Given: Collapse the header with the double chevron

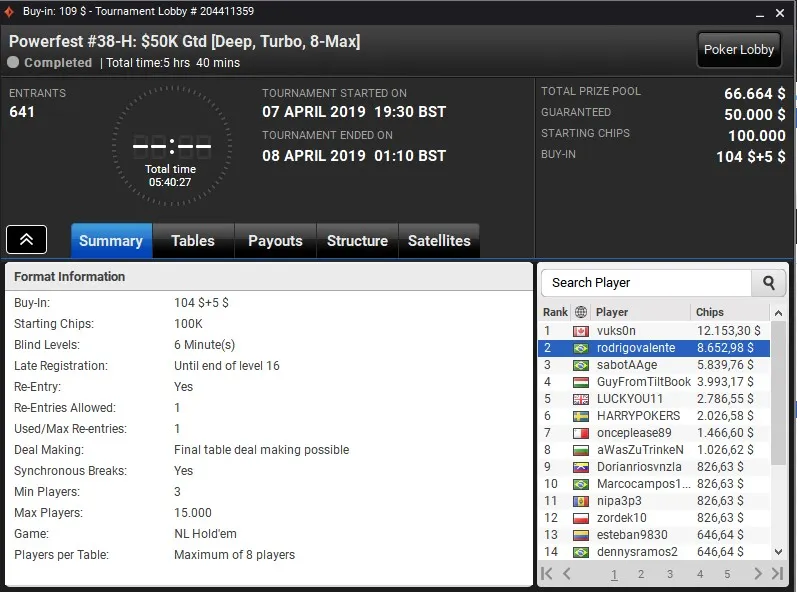Looking at the screenshot, I should pyautogui.click(x=26, y=239).
